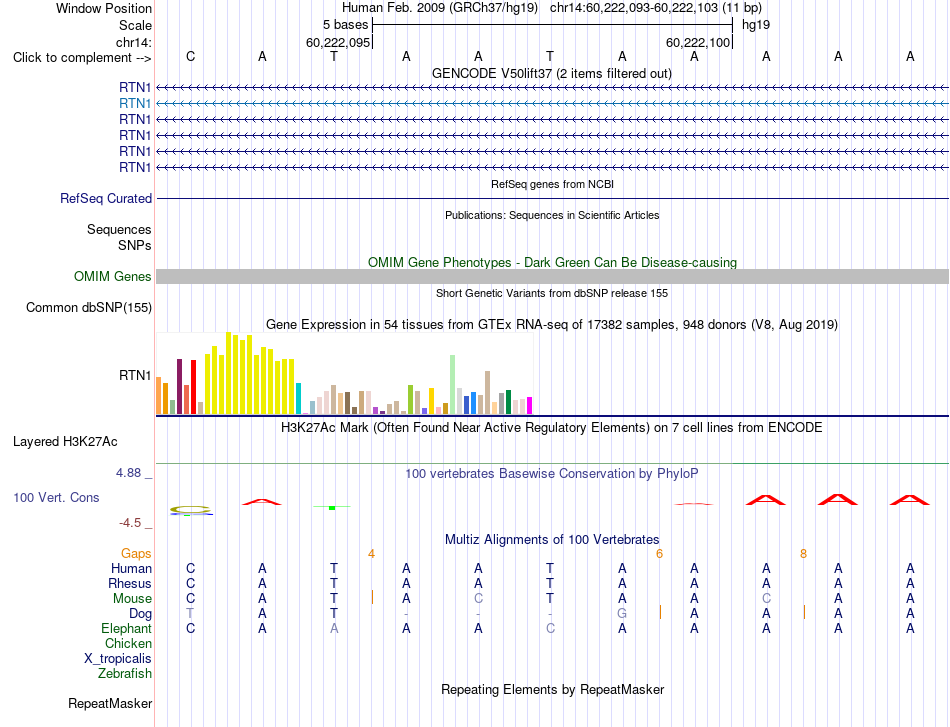The height and width of the screenshot is (727, 950).
Task: Click the Human species label
Action: [131, 569]
